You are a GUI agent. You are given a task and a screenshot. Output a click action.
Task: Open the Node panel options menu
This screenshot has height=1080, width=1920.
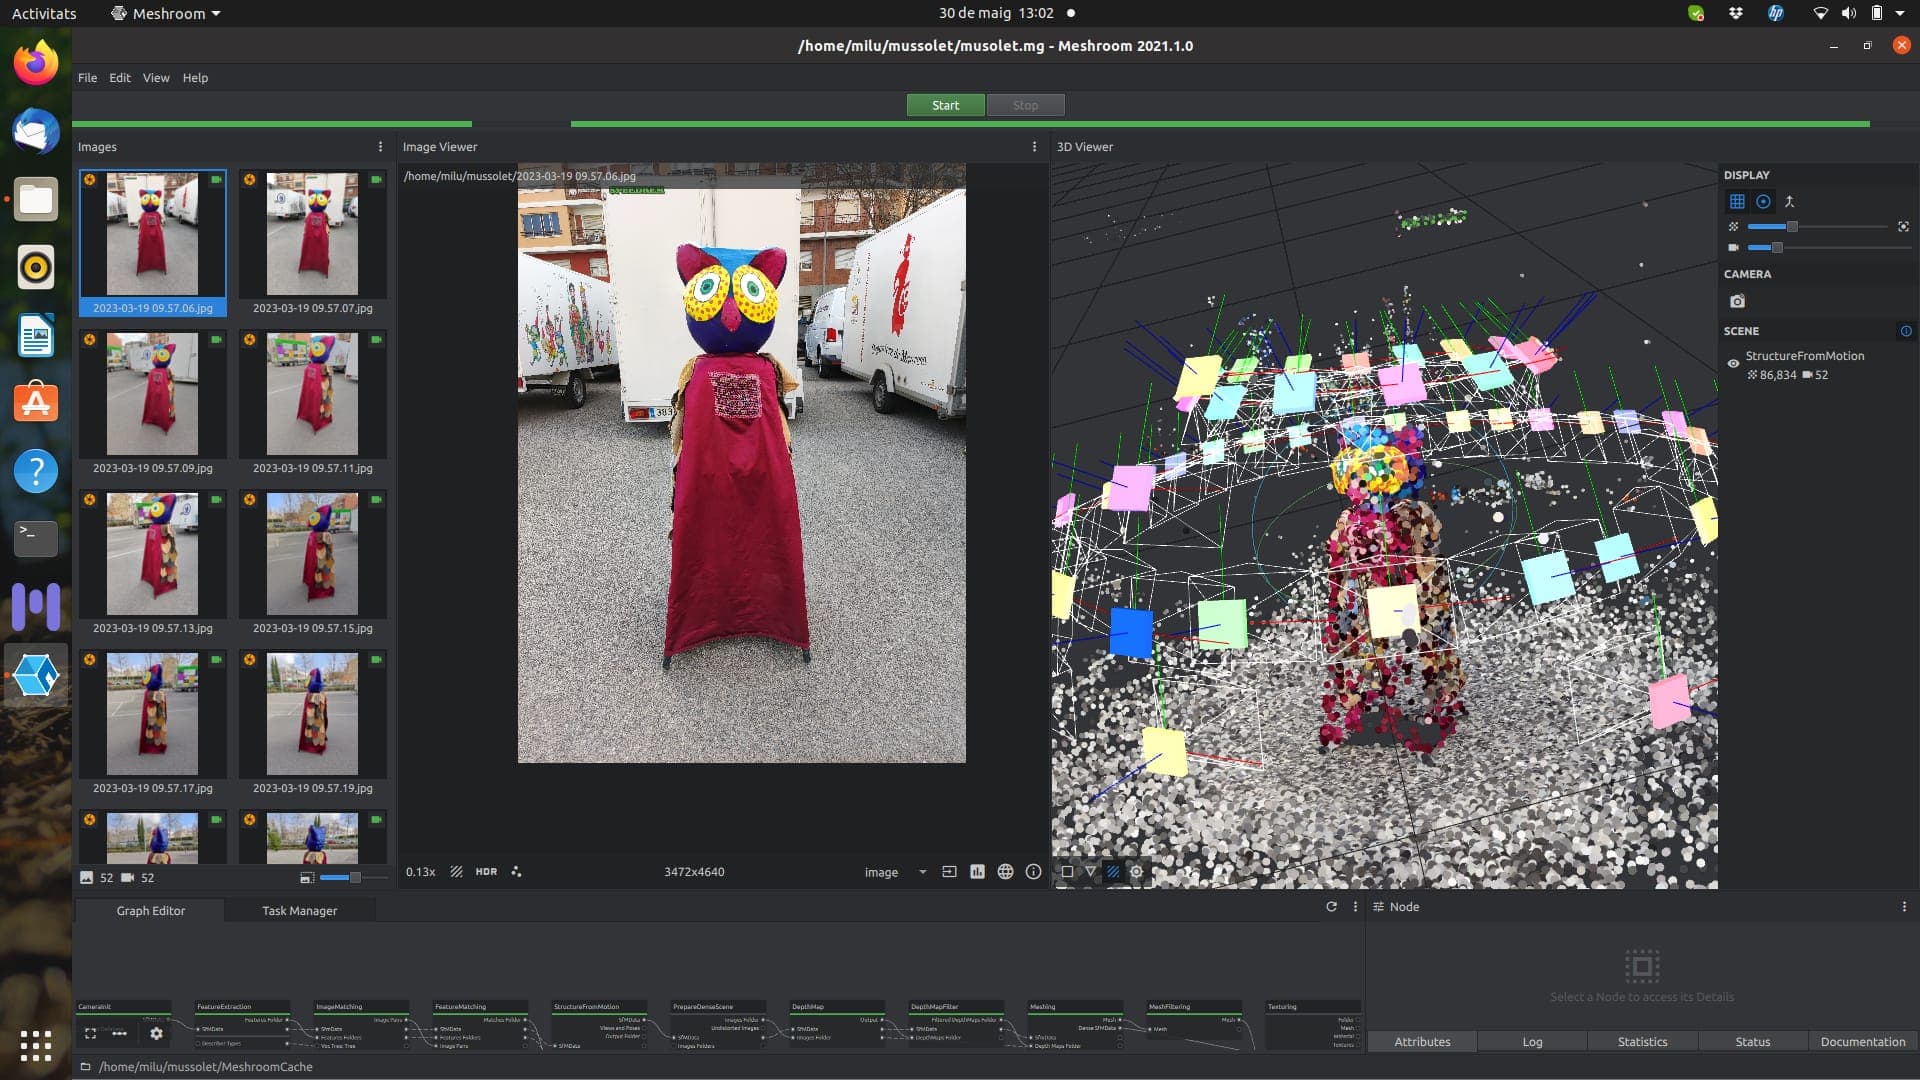click(1903, 907)
